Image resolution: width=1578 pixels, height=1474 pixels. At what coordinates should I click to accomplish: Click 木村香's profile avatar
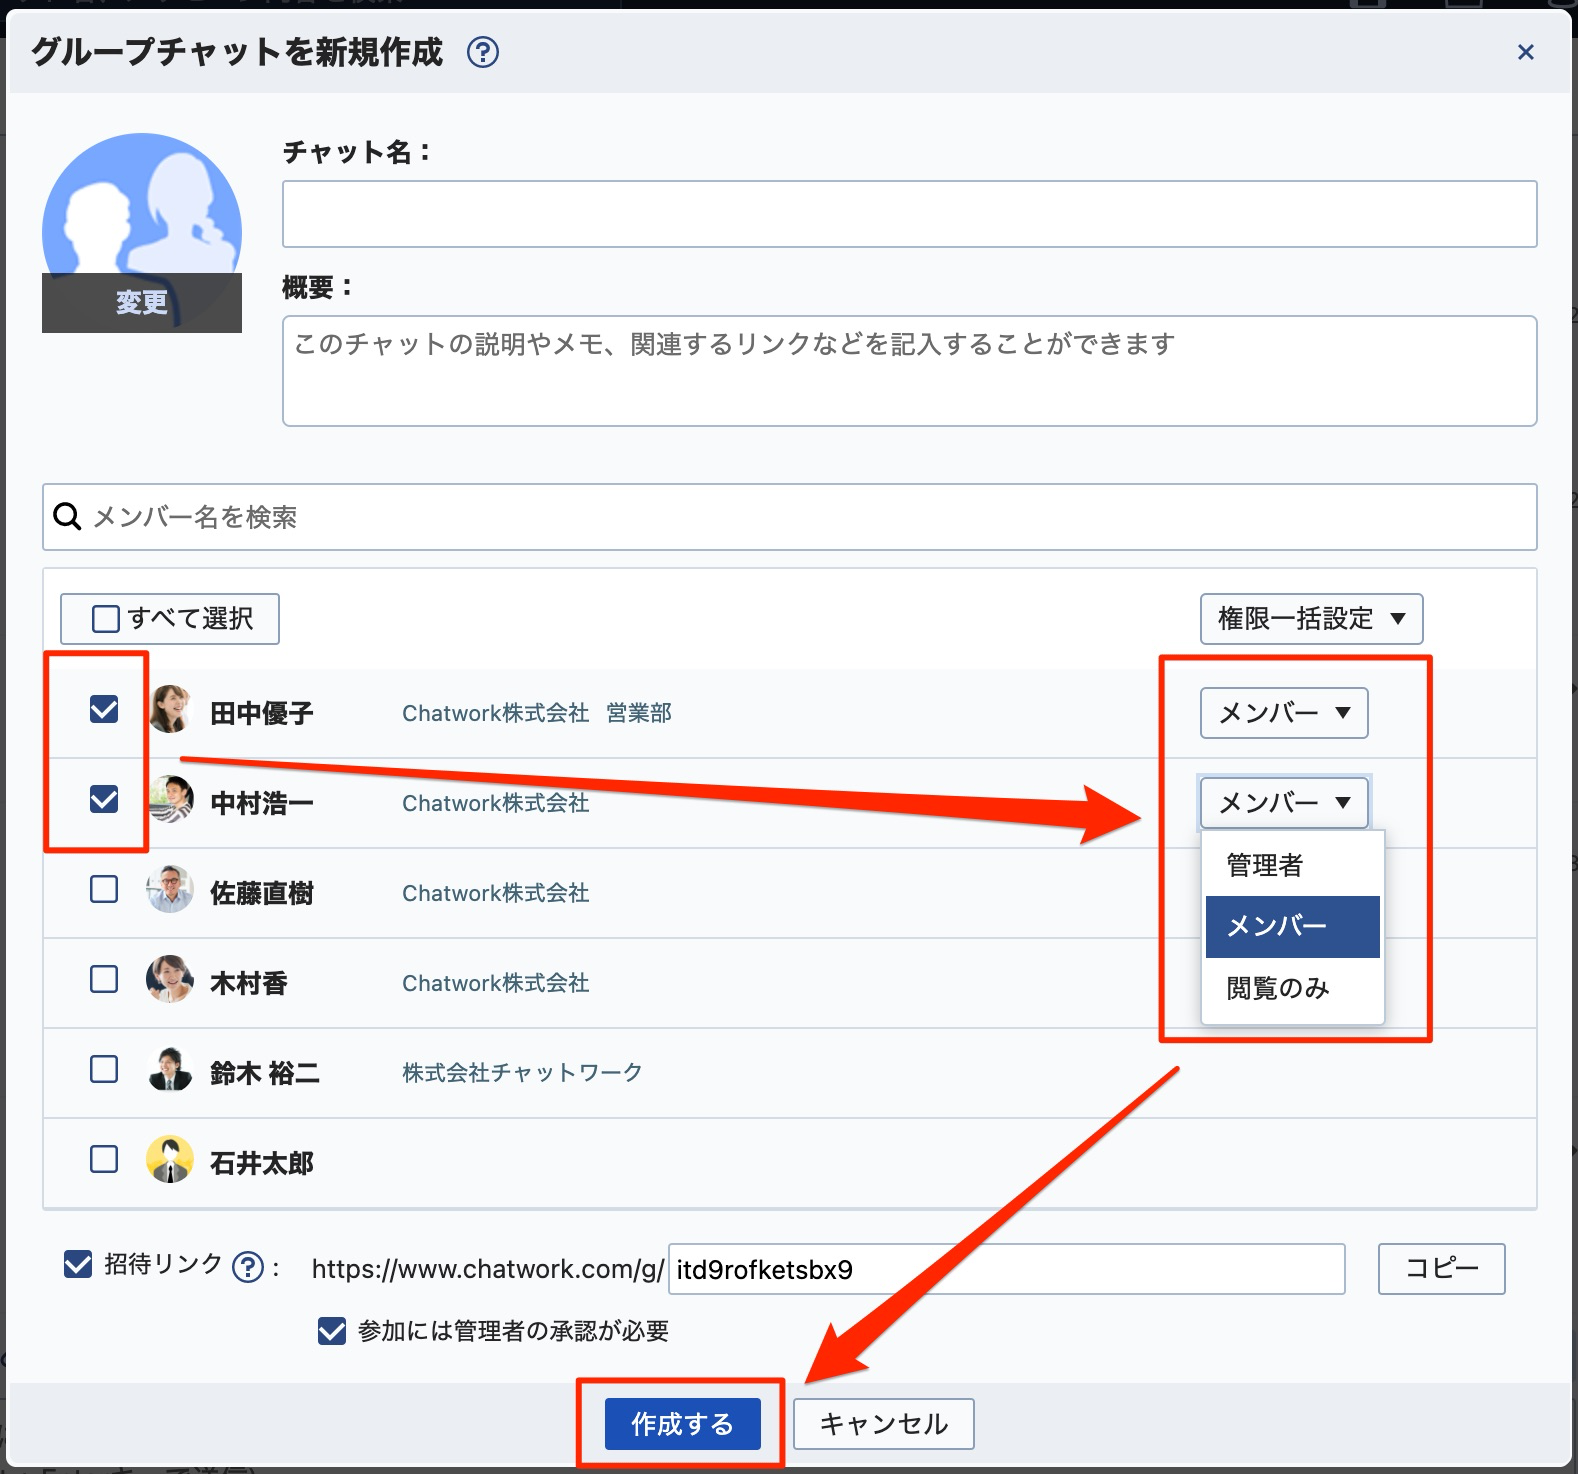coord(170,980)
